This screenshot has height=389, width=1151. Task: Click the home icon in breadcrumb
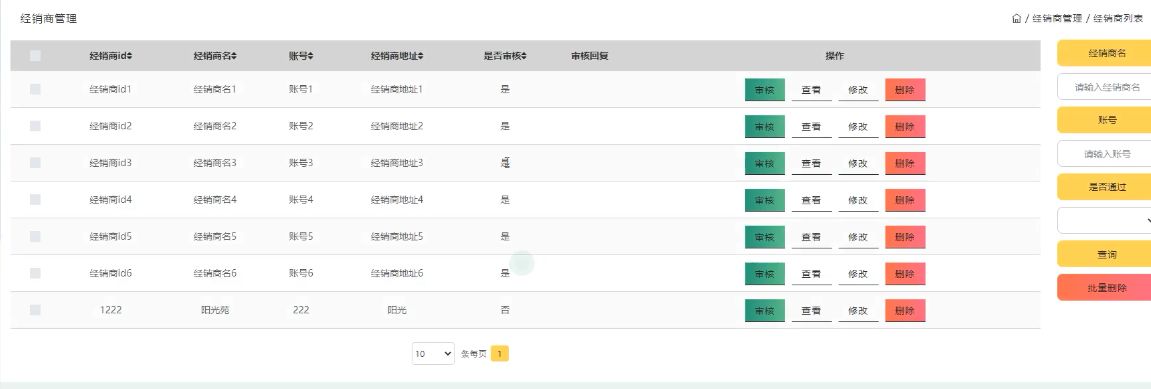pos(1016,19)
